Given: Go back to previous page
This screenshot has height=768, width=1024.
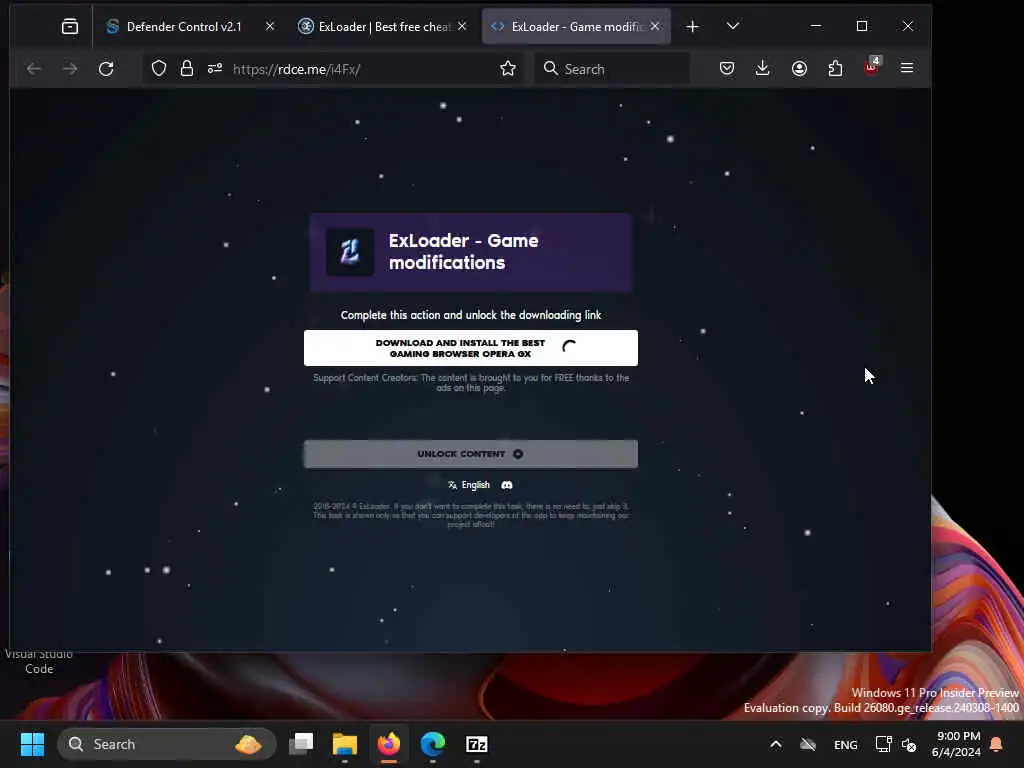Looking at the screenshot, I should (34, 69).
